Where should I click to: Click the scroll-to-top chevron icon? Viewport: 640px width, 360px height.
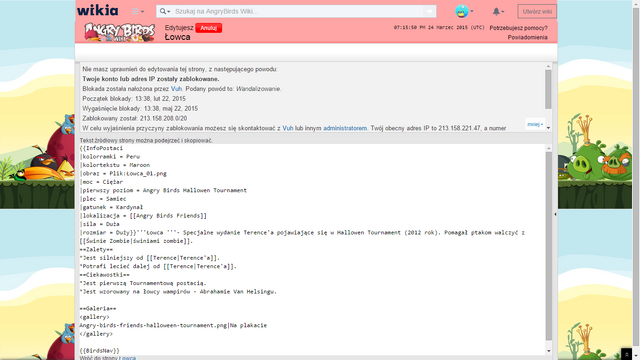tap(627, 354)
